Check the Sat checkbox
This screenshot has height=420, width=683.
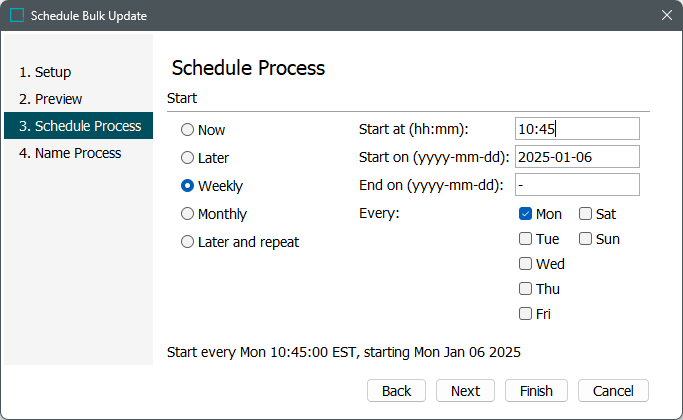point(585,214)
